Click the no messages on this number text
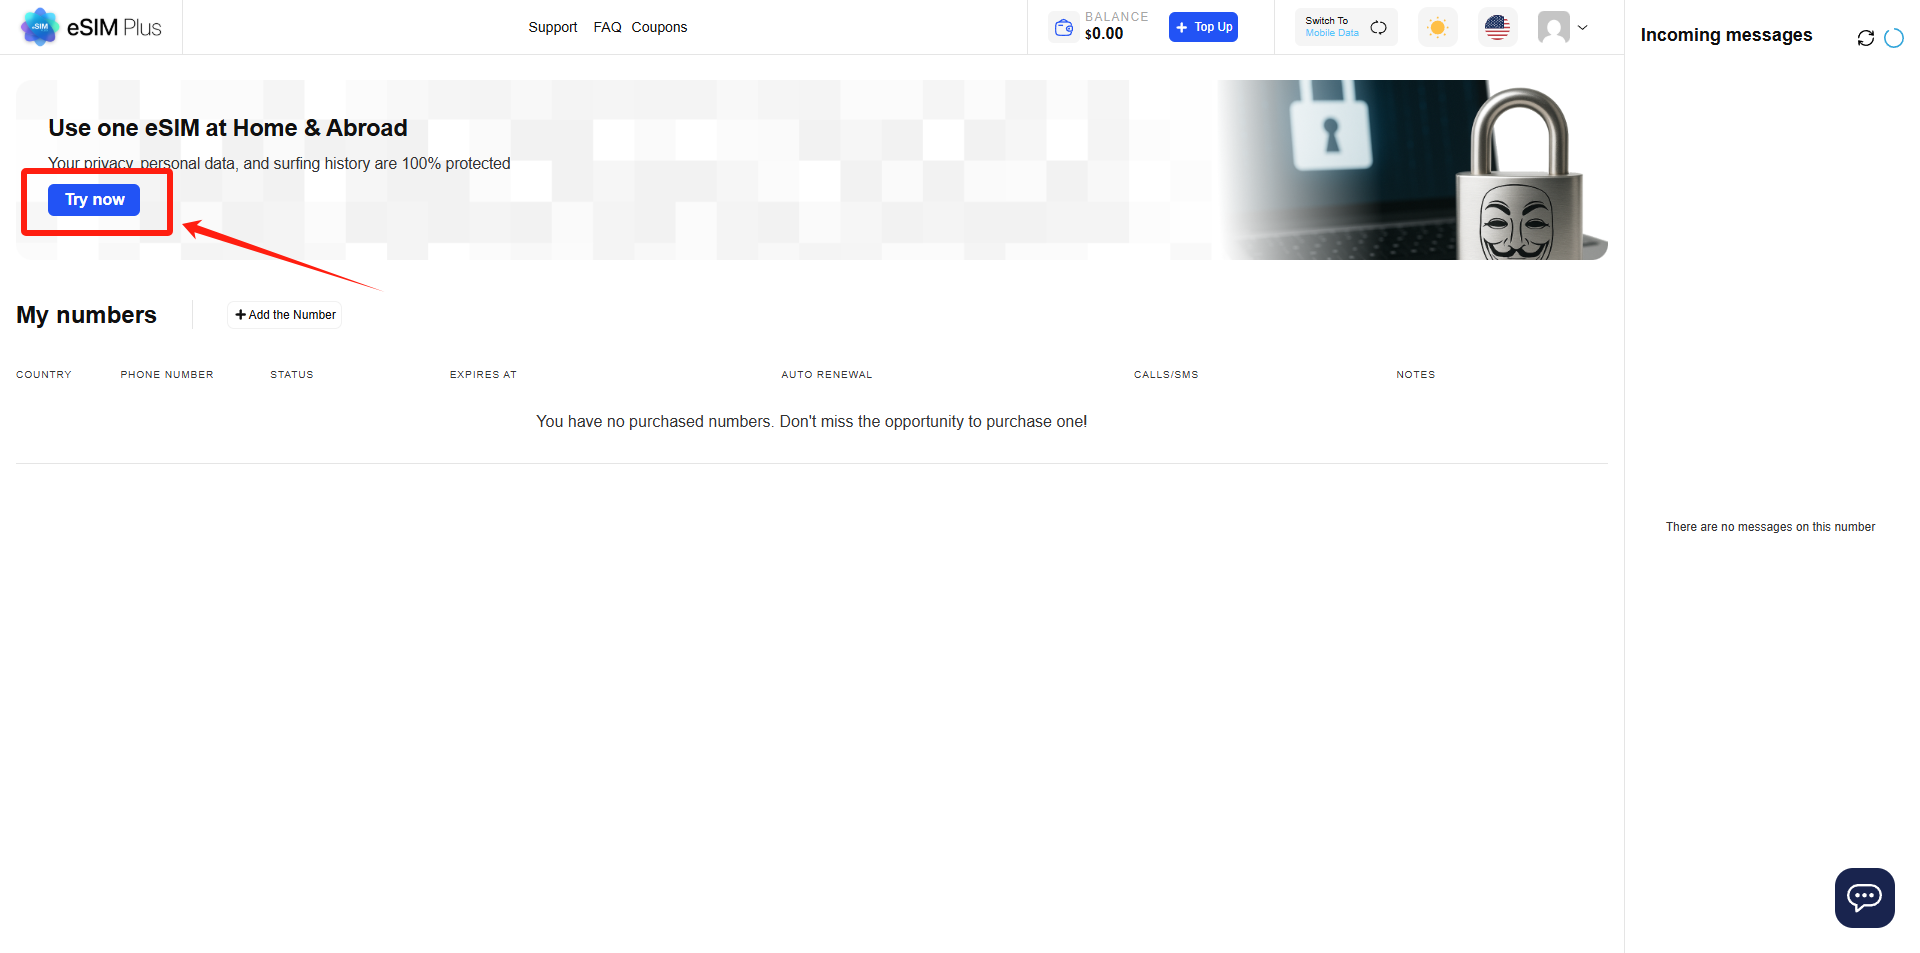The width and height of the screenshot is (1920, 953). [x=1770, y=527]
